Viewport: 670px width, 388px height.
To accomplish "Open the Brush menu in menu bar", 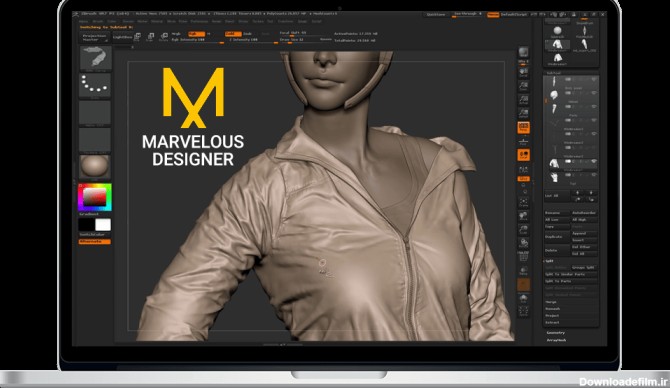I will [98, 21].
